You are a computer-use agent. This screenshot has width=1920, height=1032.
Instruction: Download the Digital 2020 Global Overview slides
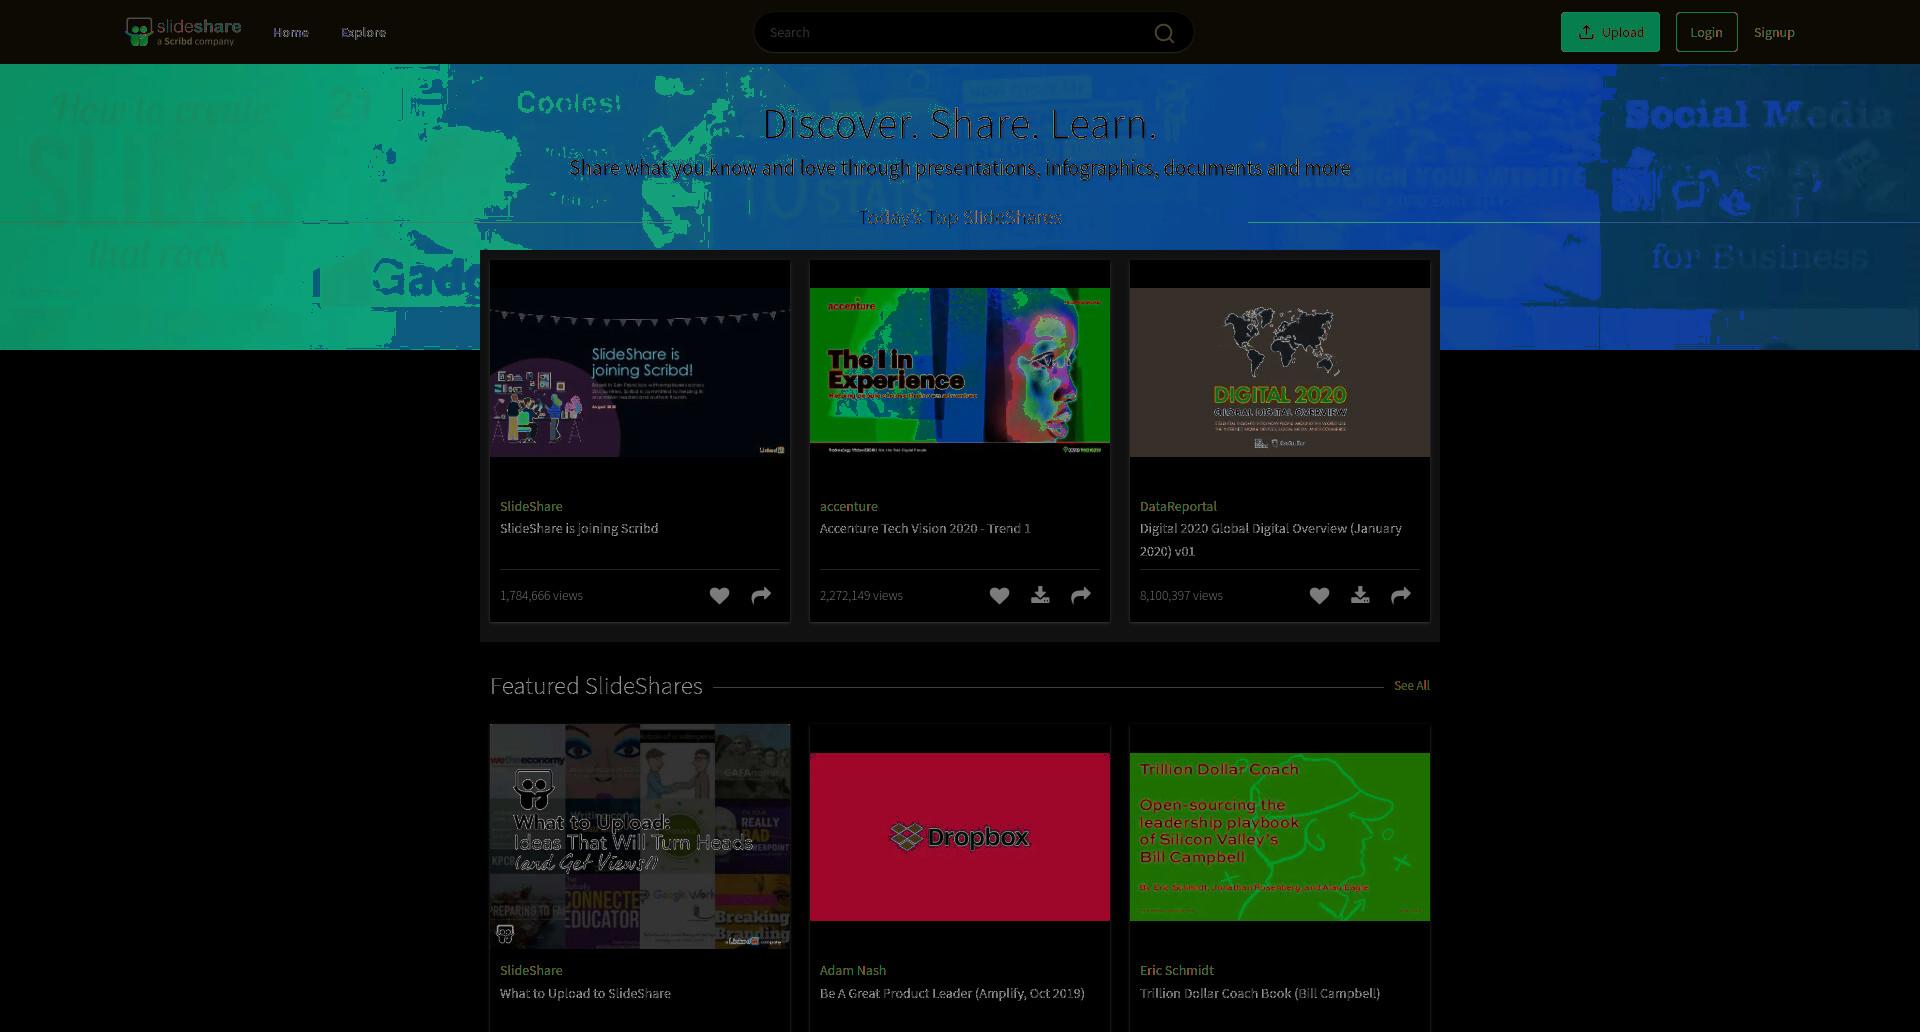[1360, 596]
